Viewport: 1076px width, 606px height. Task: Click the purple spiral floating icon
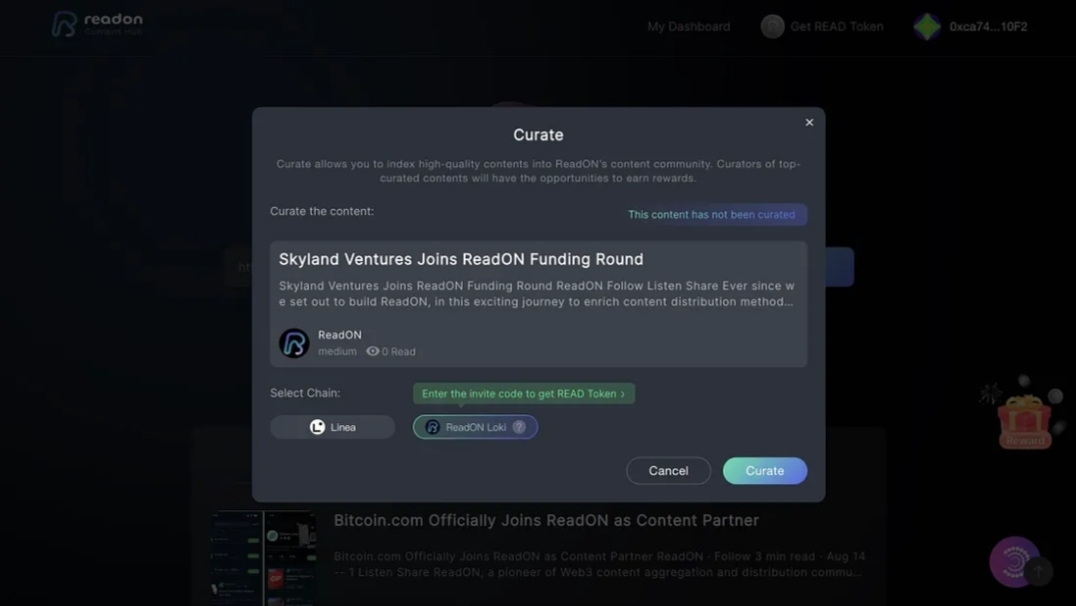(1014, 561)
